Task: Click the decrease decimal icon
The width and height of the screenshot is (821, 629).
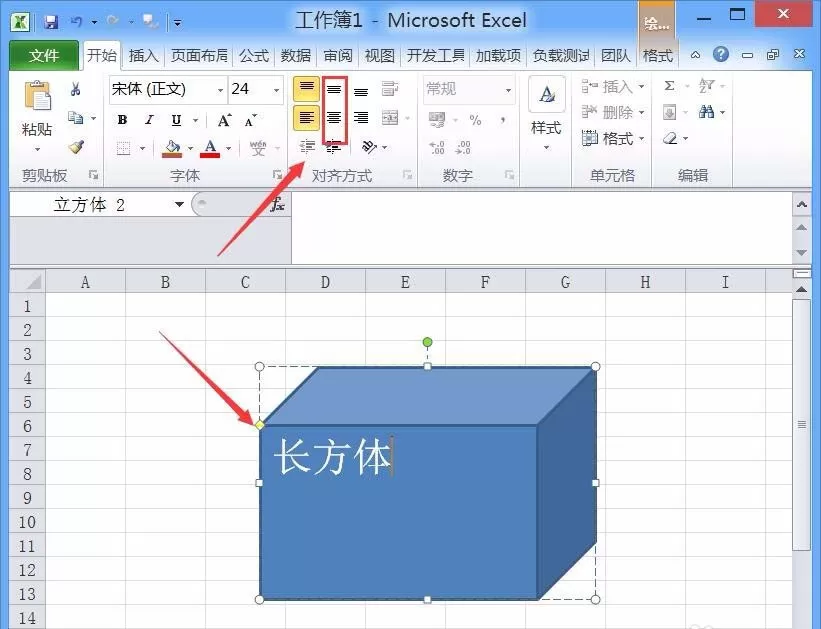Action: [x=463, y=148]
